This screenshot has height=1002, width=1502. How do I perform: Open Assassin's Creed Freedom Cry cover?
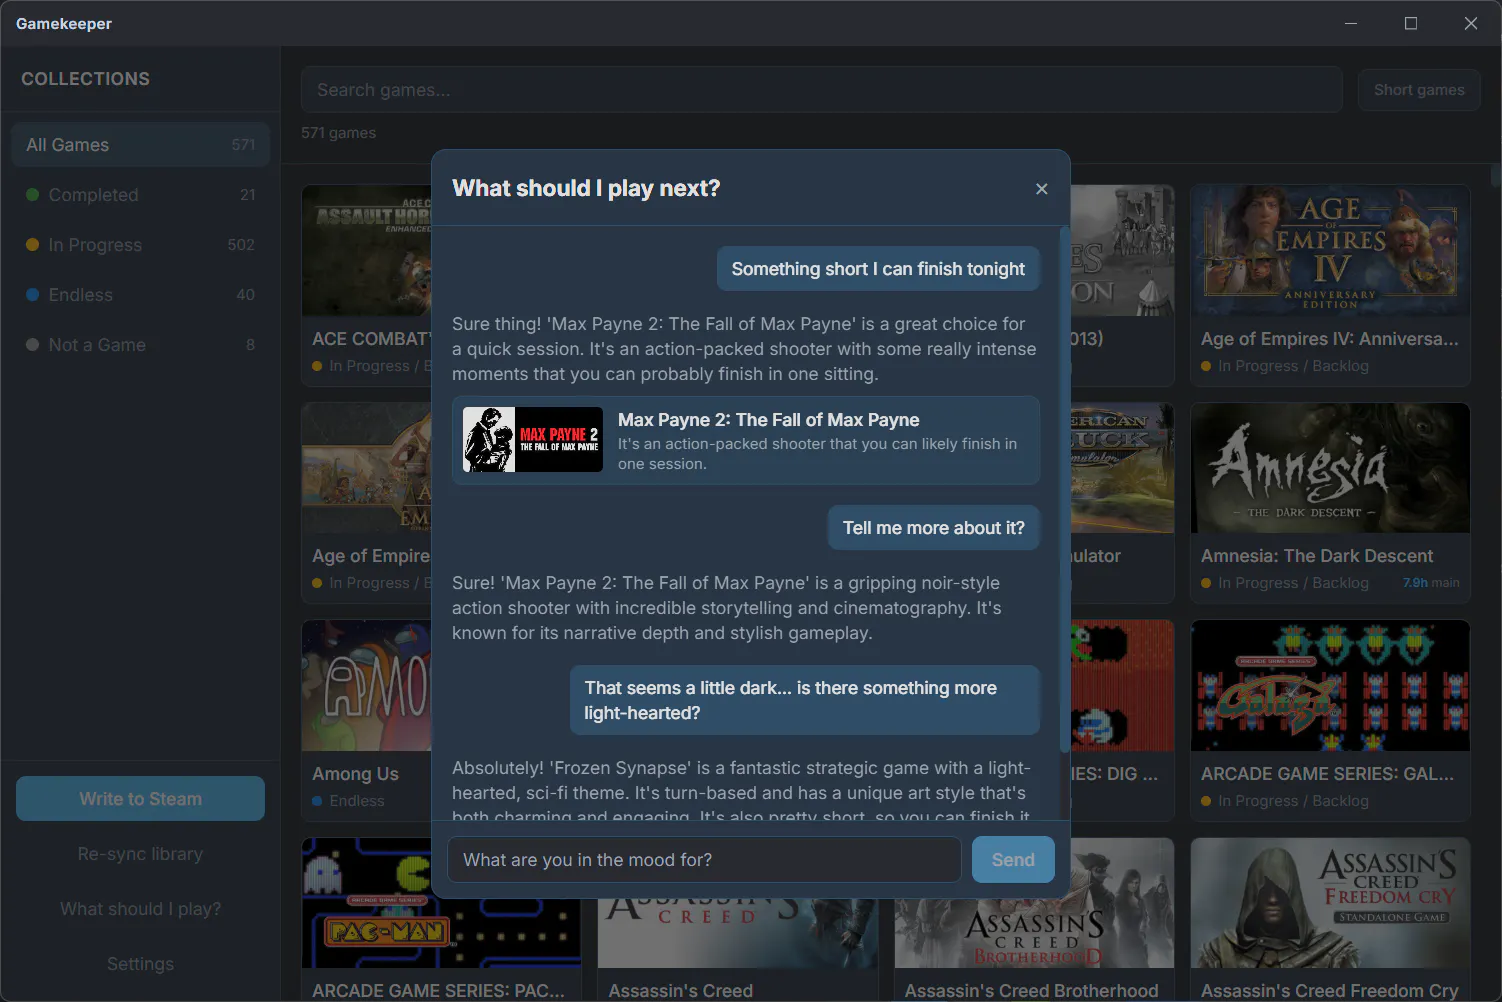[1330, 903]
